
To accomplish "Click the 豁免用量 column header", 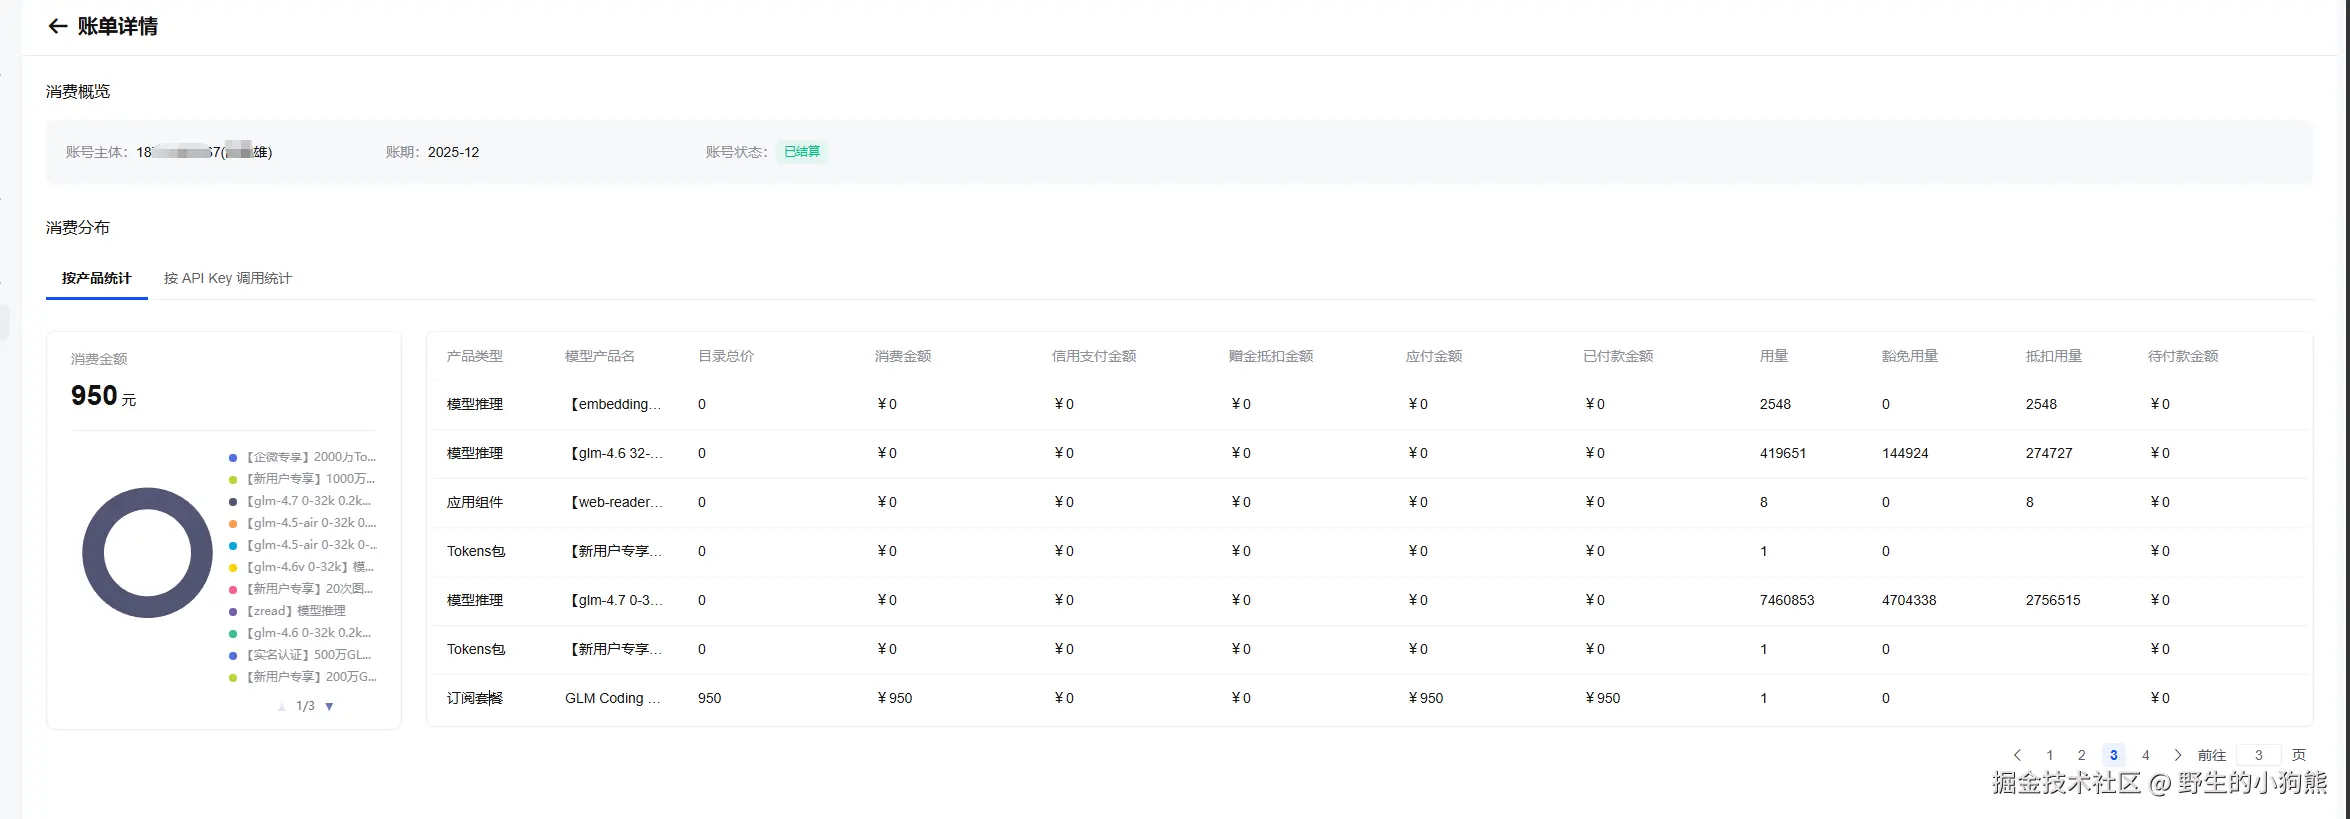I will 1910,356.
